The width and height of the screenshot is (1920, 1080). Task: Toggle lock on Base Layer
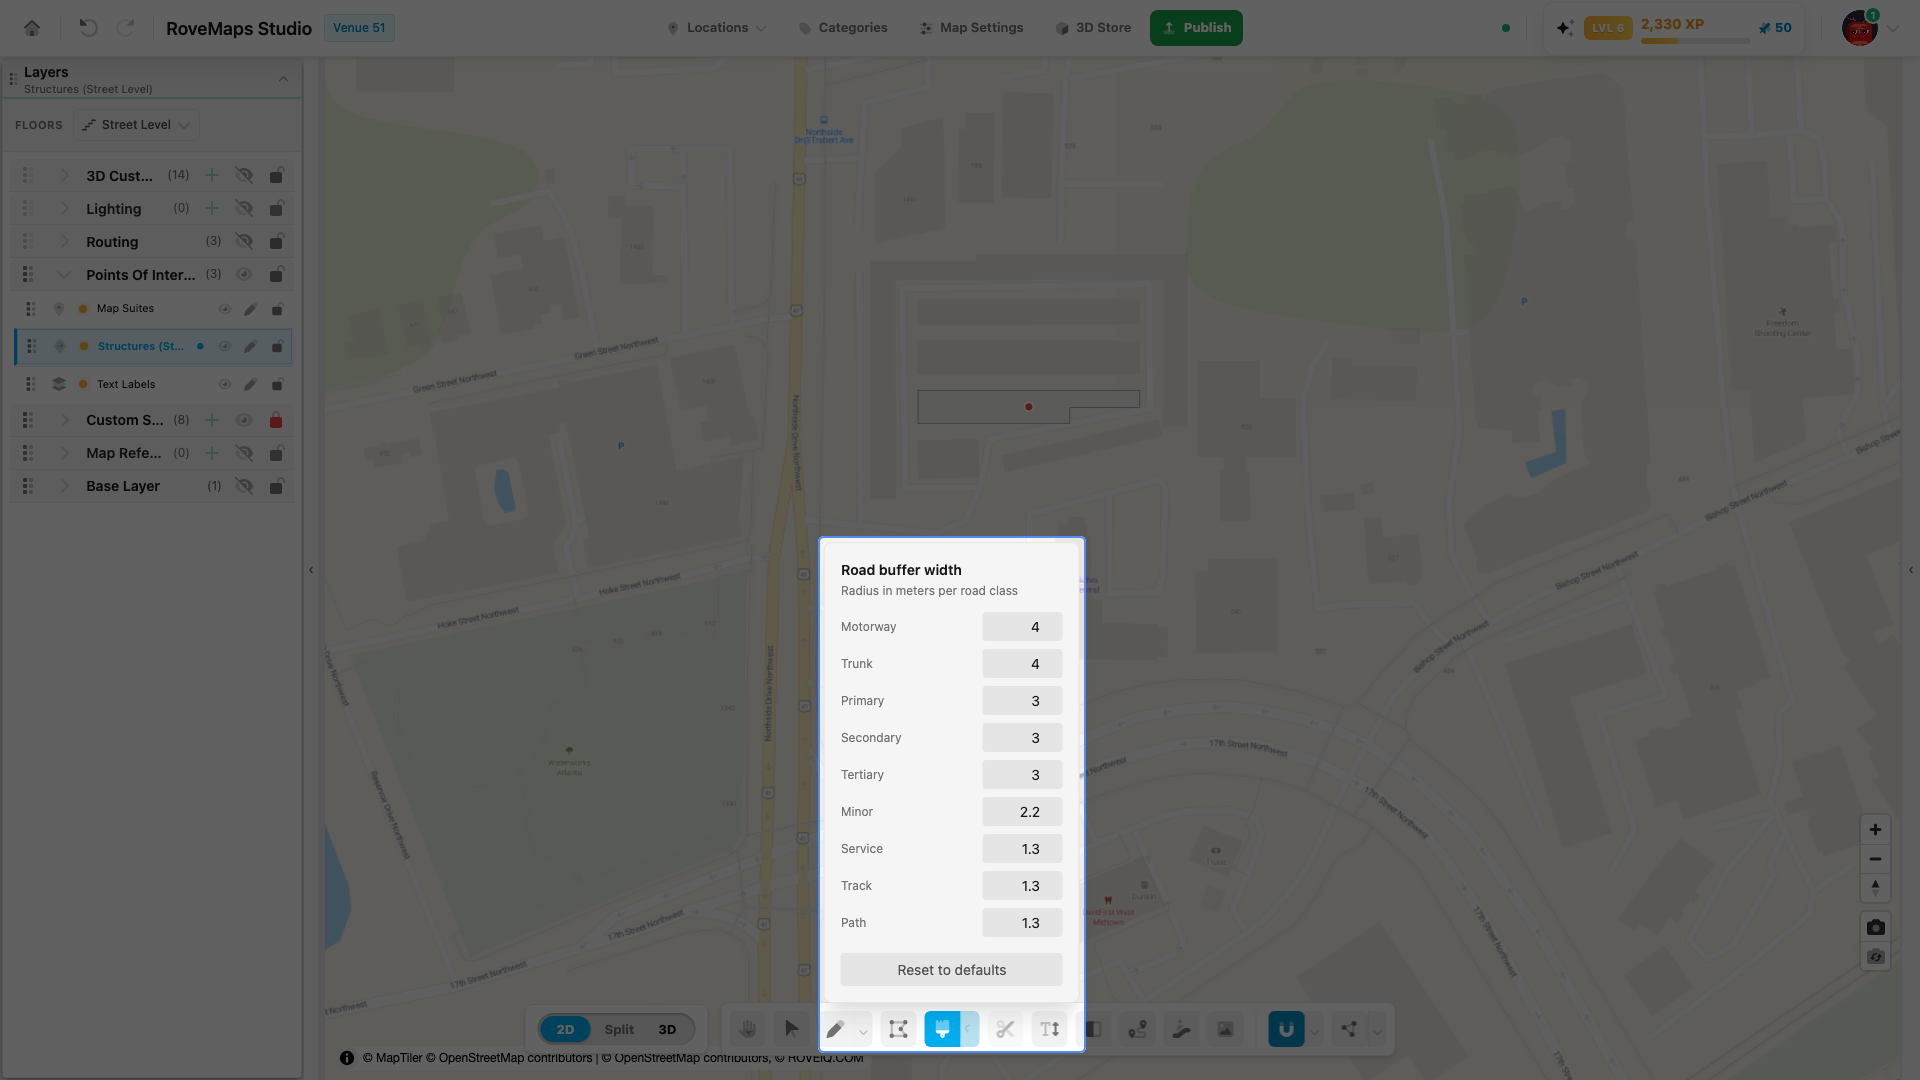pyautogui.click(x=276, y=486)
